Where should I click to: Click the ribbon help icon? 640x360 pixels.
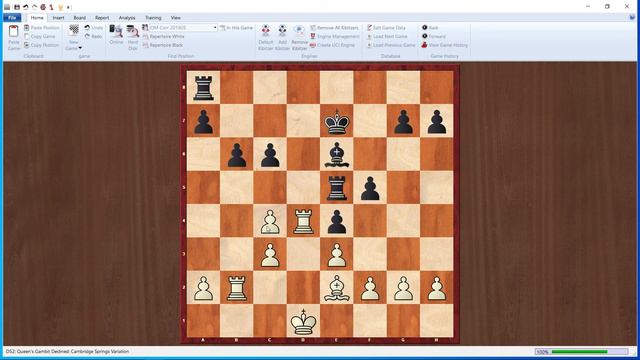pyautogui.click(x=632, y=18)
